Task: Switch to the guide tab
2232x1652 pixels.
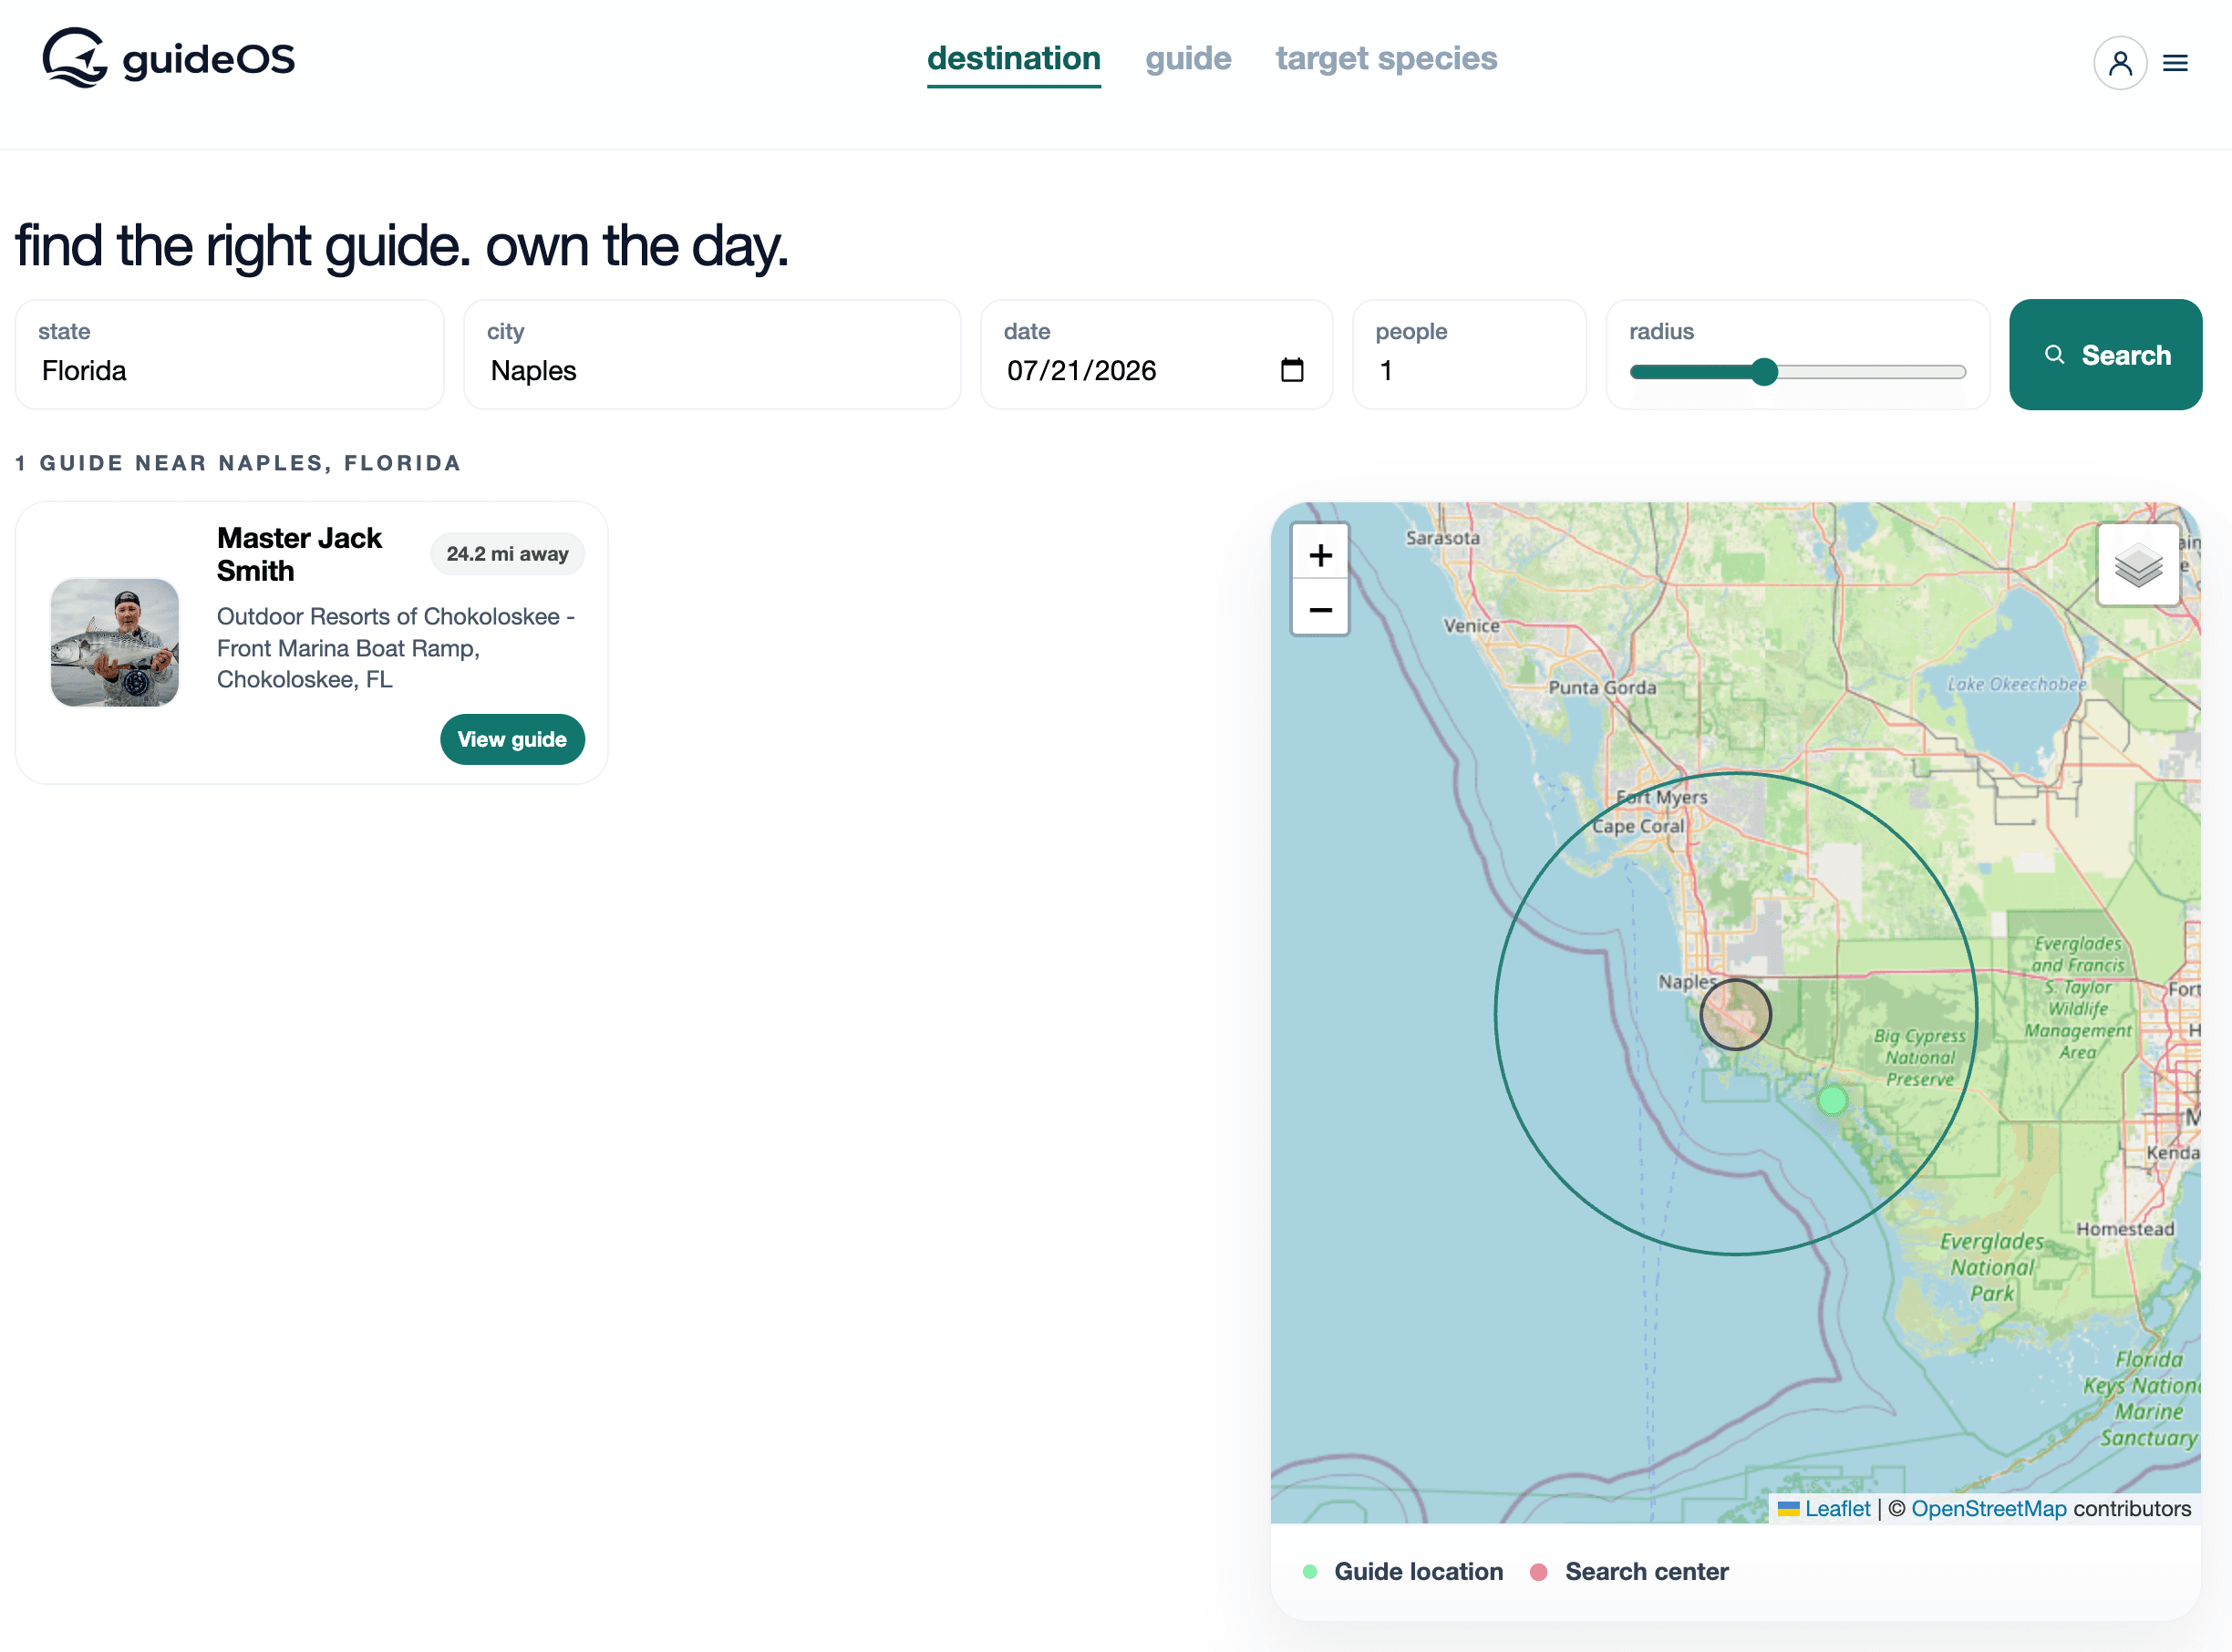Action: coord(1188,58)
